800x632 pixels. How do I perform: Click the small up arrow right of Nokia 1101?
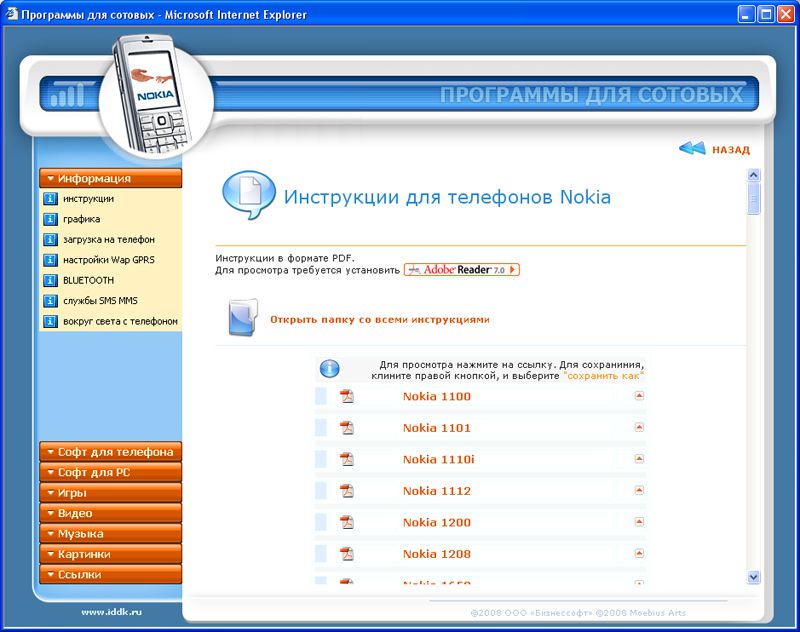coord(639,427)
